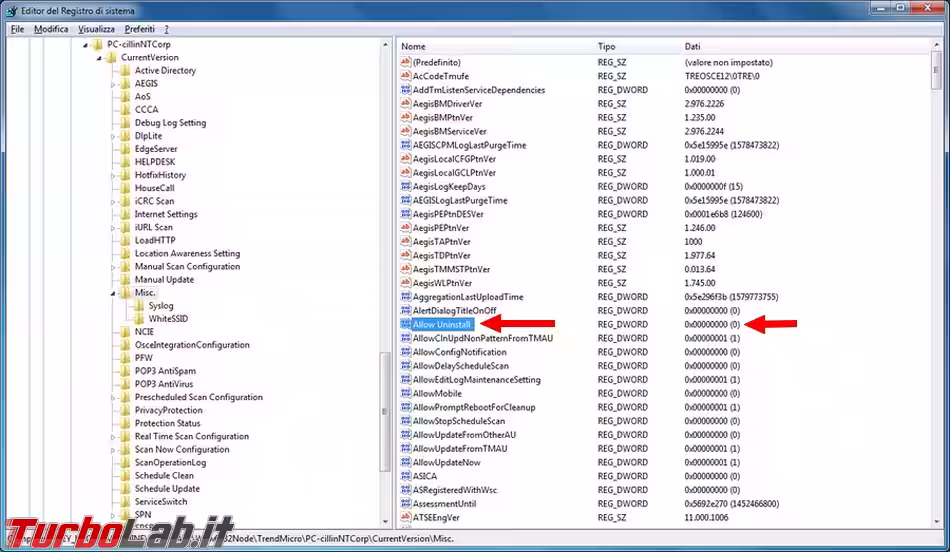Open the Preferiti menu

pyautogui.click(x=139, y=29)
